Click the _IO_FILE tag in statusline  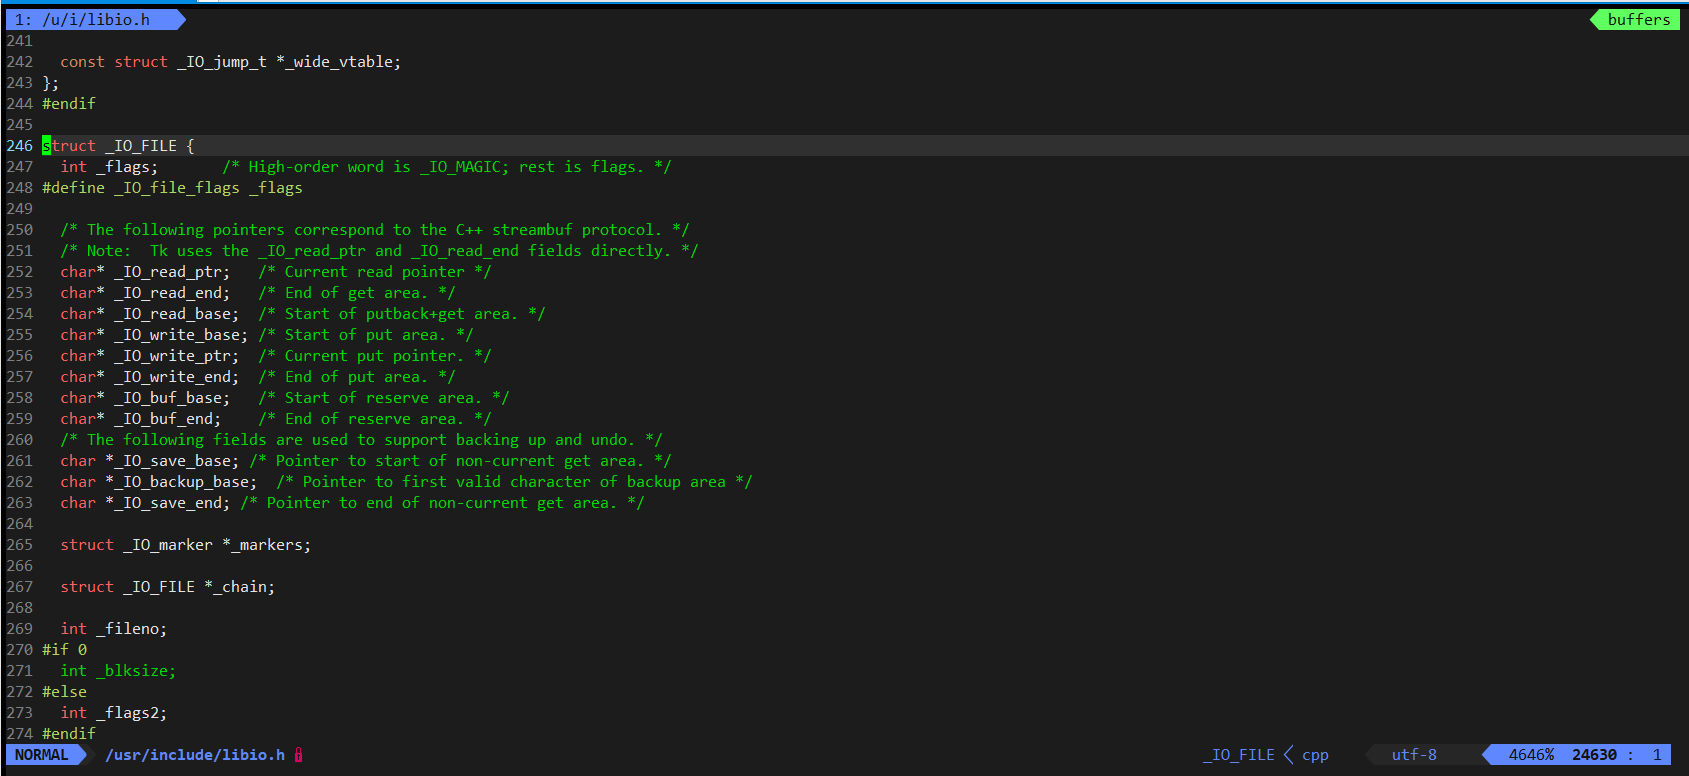click(1238, 755)
